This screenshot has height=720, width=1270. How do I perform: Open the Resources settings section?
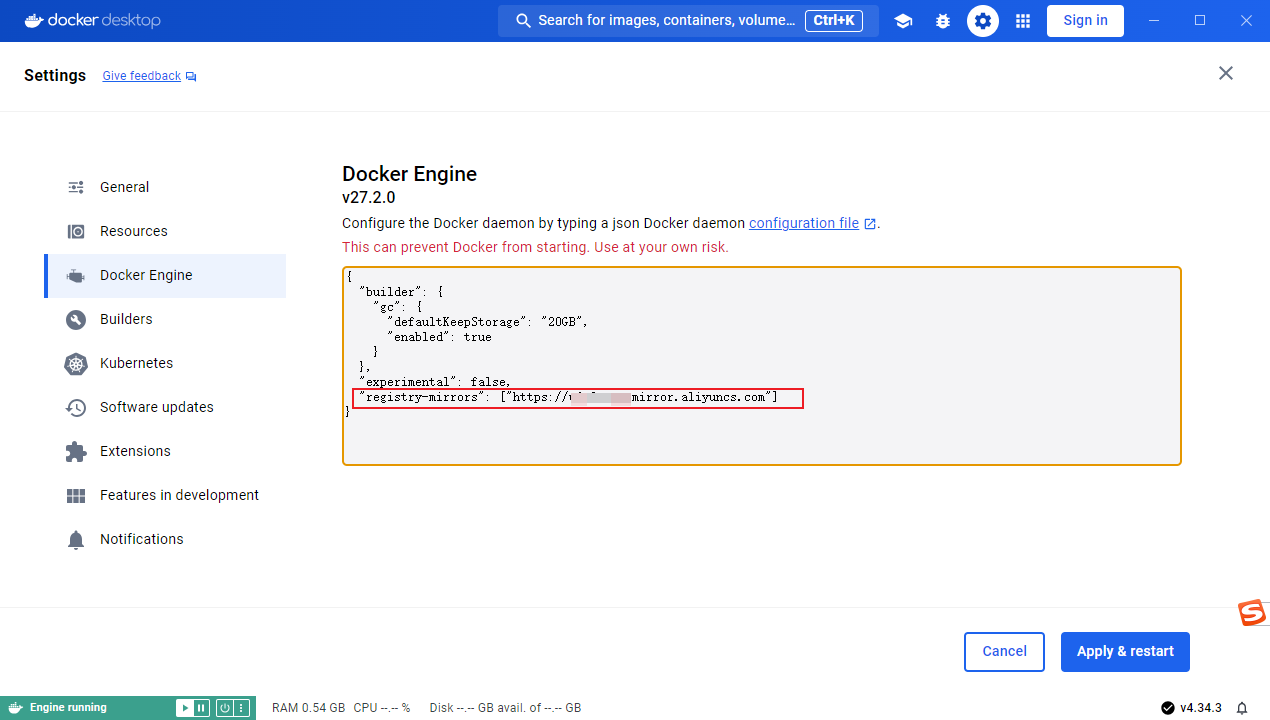click(165, 231)
